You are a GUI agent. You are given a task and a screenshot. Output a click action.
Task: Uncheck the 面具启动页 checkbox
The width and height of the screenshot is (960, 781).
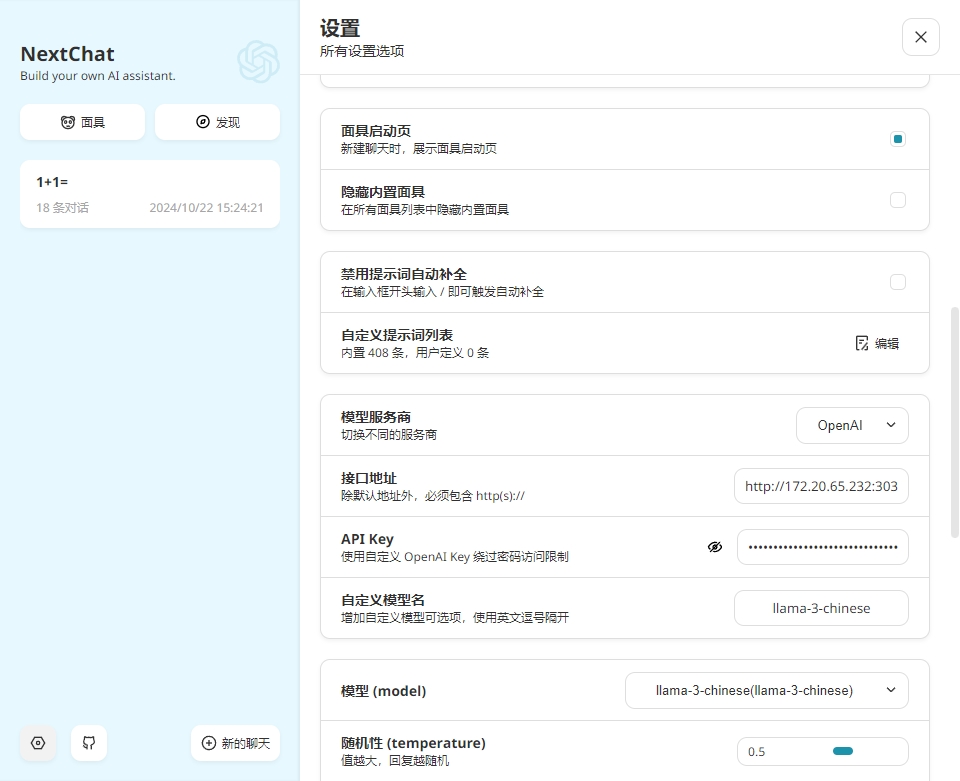click(x=898, y=139)
